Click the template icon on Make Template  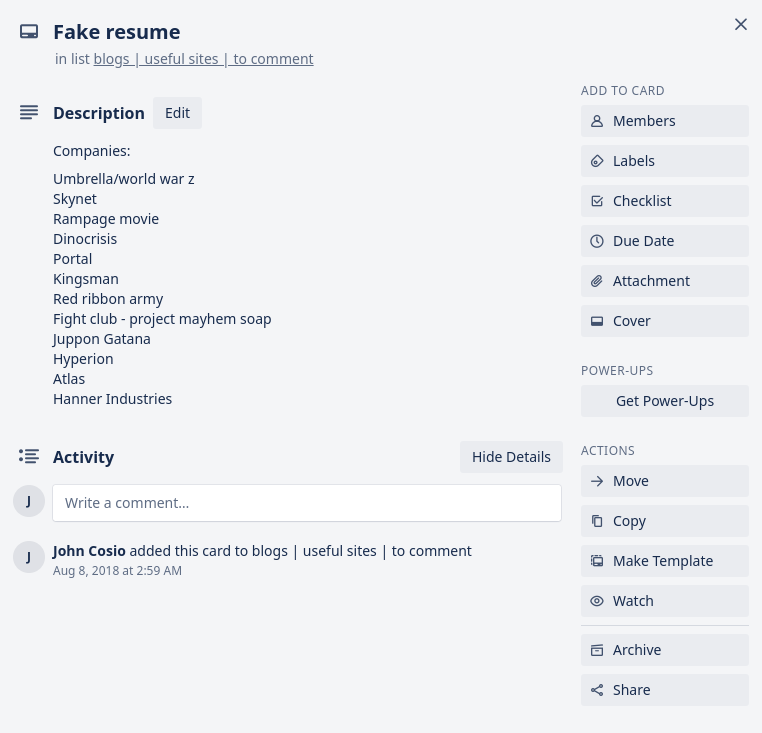click(x=597, y=561)
